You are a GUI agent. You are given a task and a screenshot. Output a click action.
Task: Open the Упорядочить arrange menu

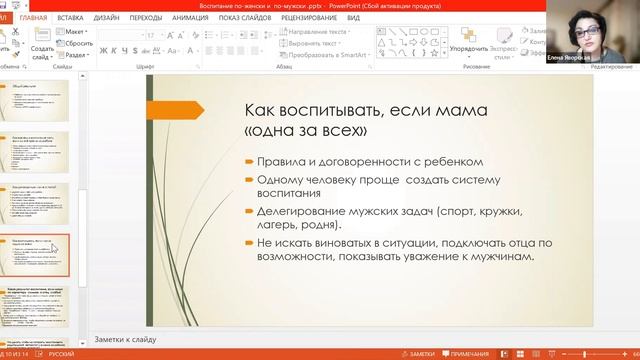pyautogui.click(x=469, y=42)
